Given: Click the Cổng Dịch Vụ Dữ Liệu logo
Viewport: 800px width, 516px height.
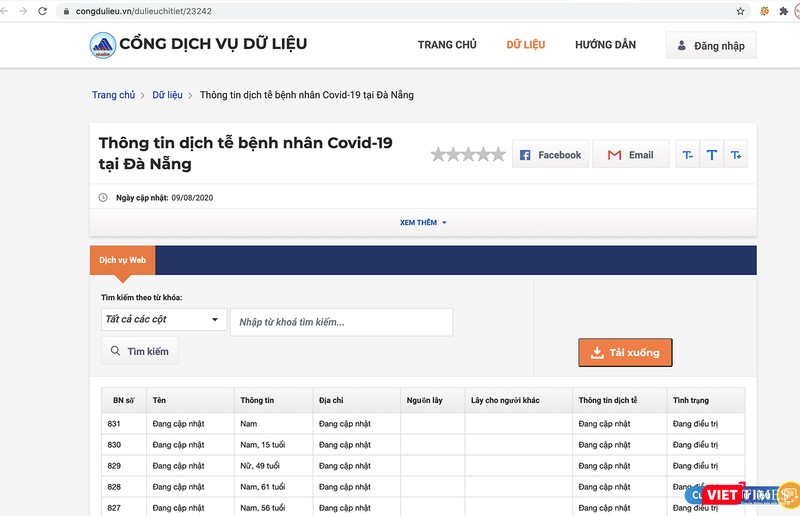Looking at the screenshot, I should [x=102, y=45].
